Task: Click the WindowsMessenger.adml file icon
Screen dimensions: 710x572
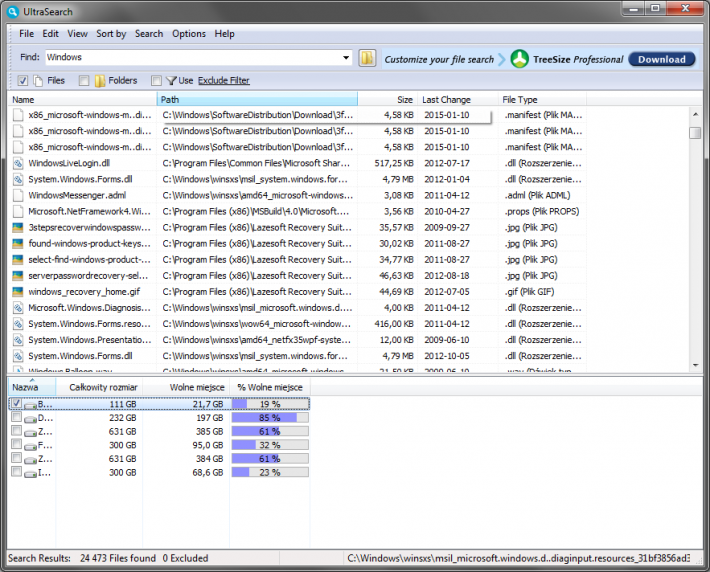Action: tap(18, 196)
